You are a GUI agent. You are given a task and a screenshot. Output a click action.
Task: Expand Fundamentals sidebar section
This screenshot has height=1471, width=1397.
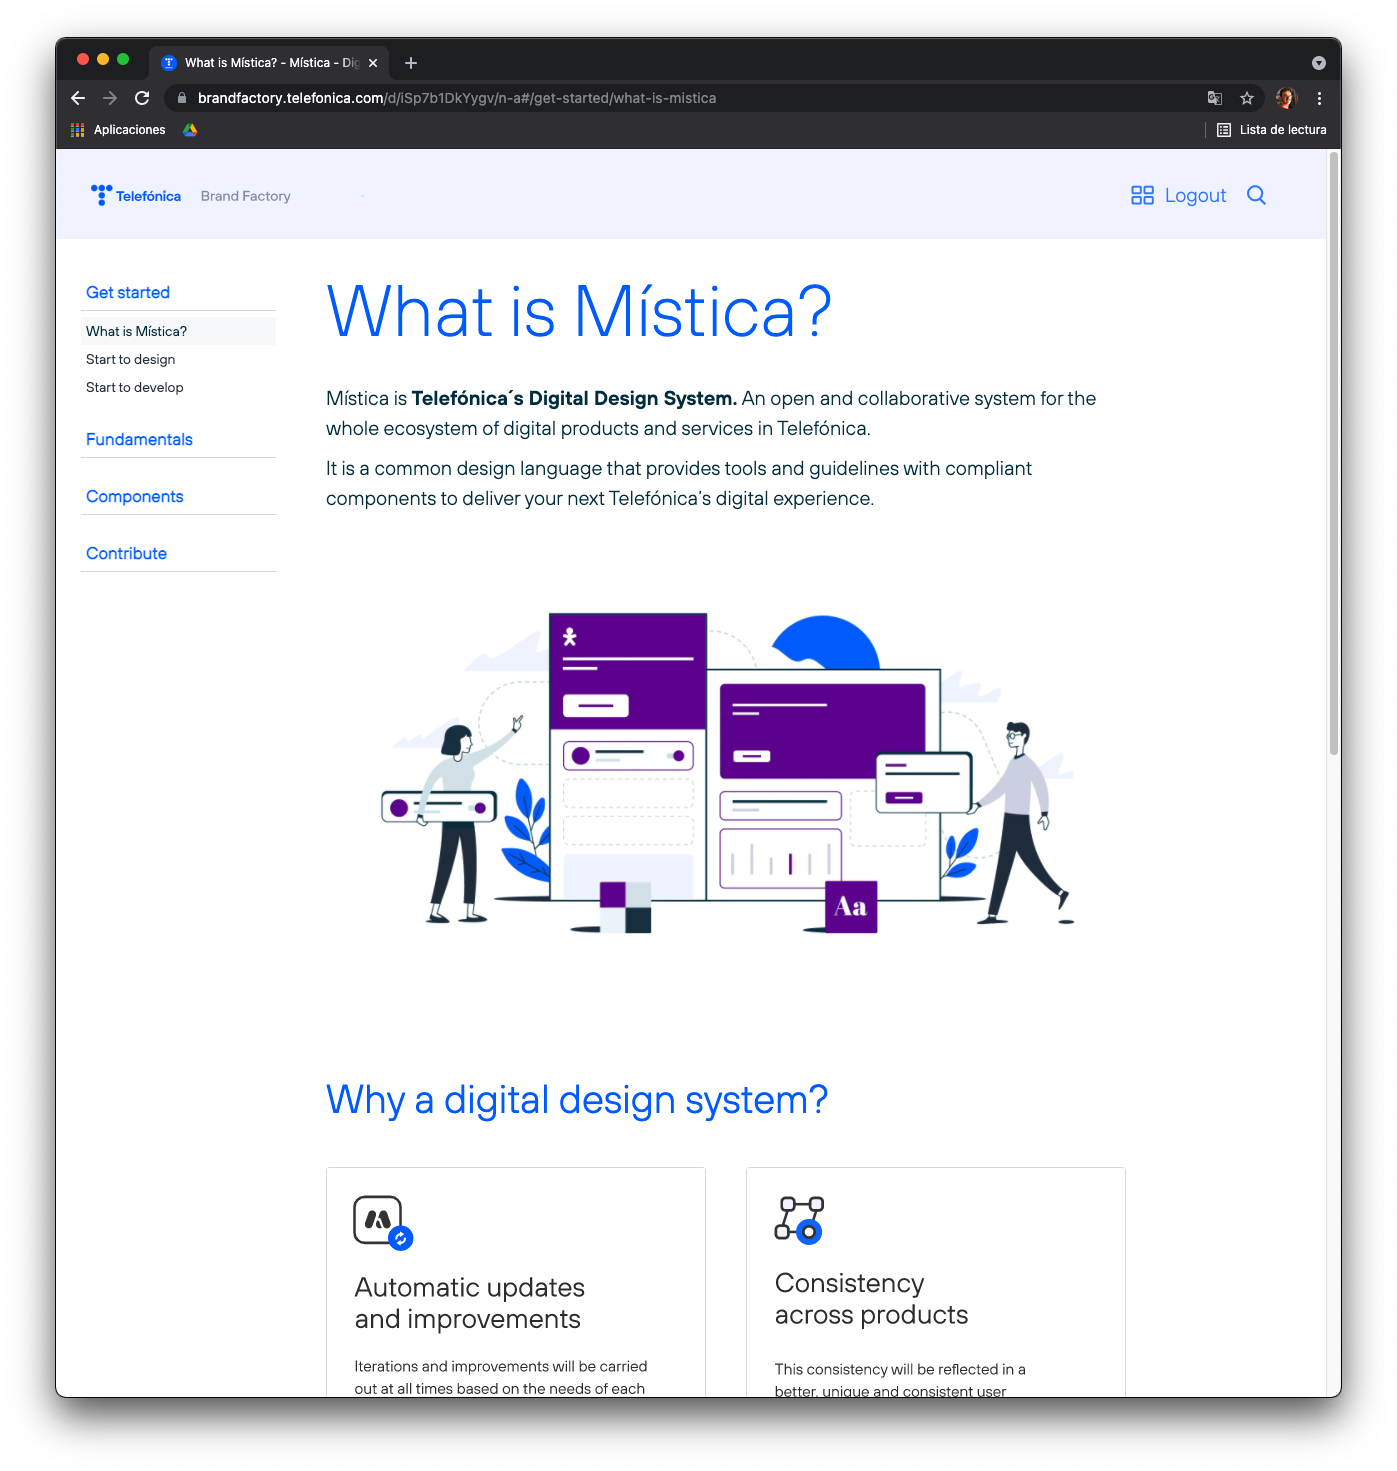pyautogui.click(x=139, y=439)
